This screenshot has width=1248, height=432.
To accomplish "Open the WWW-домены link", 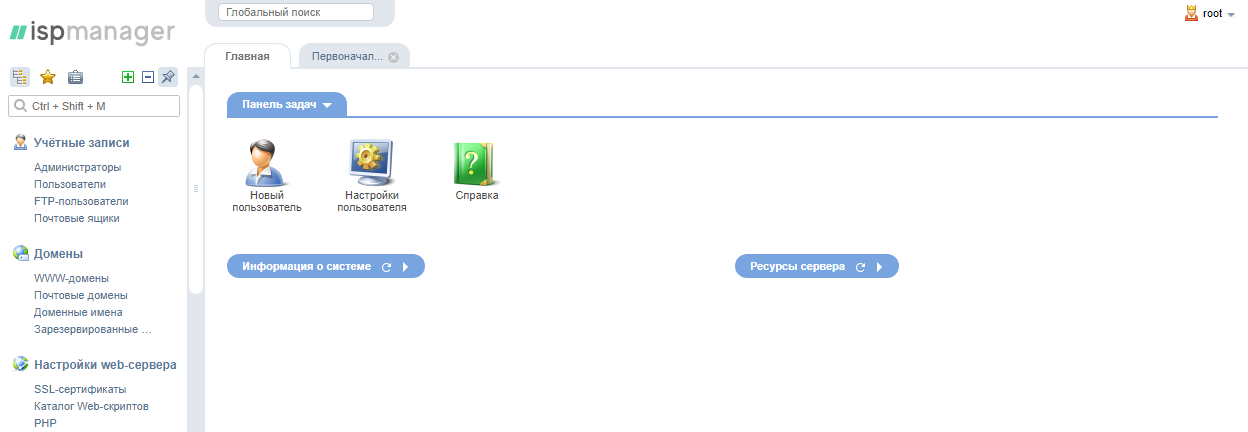I will tap(71, 278).
